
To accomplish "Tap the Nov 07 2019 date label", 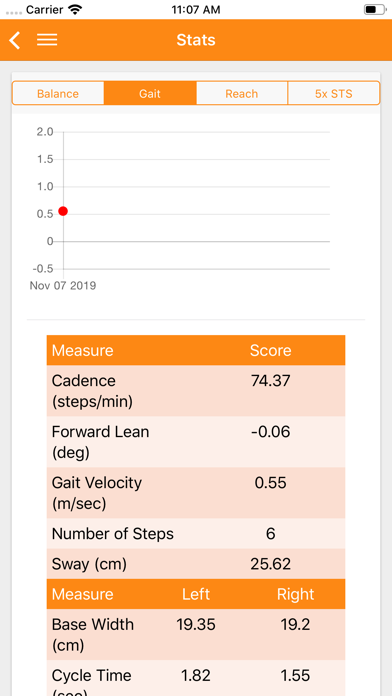I will coord(63,285).
